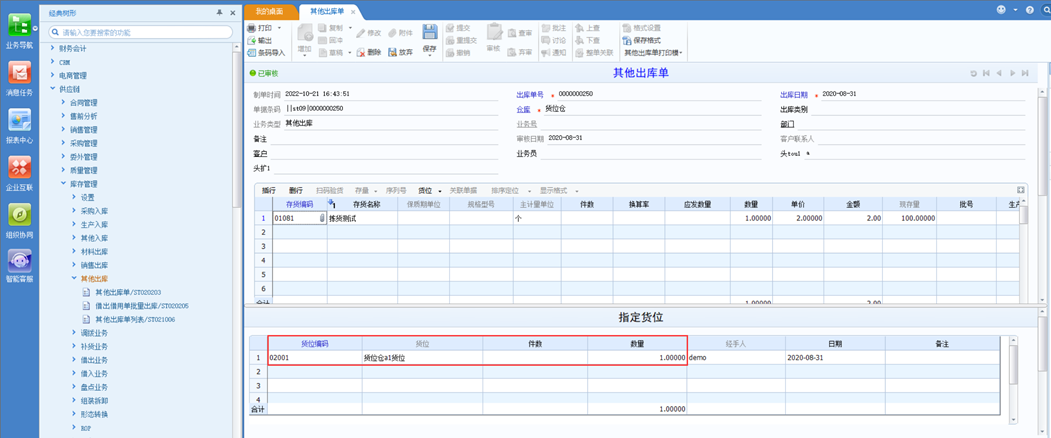Image resolution: width=1051 pixels, height=438 pixels.
Task: Click 整单关联 in the toolbar
Action: pyautogui.click(x=594, y=52)
